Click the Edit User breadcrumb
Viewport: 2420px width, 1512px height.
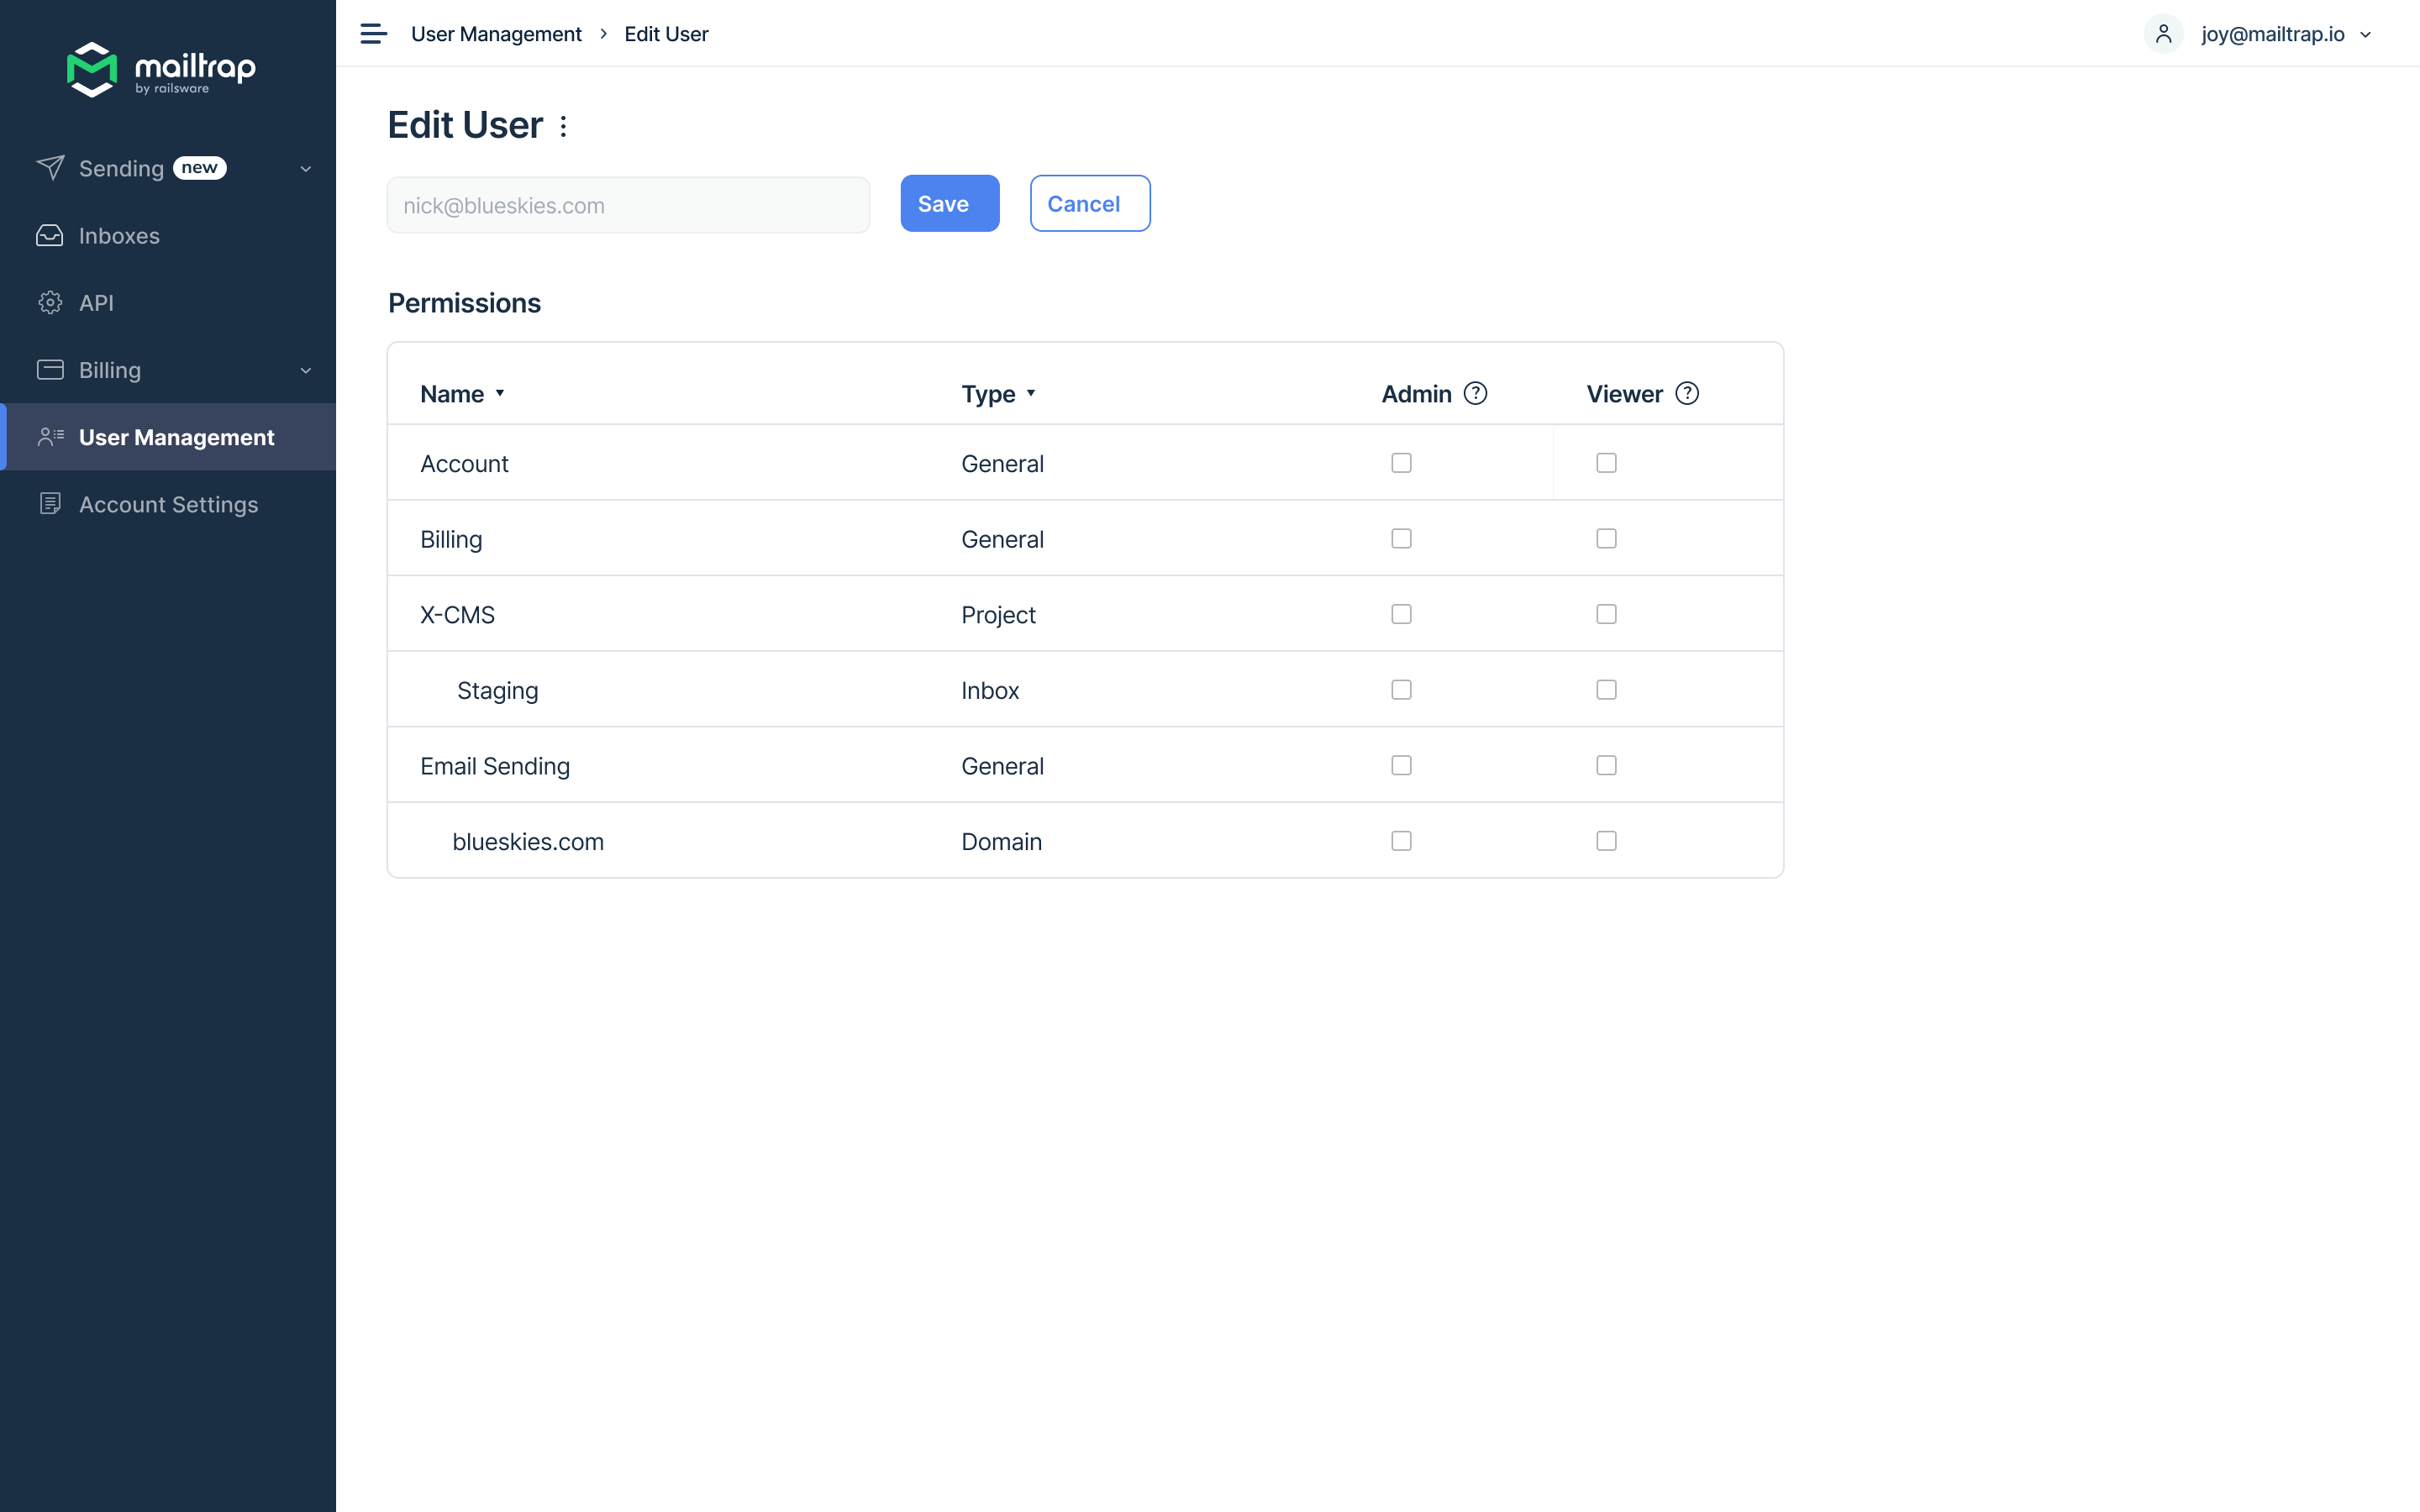(666, 34)
